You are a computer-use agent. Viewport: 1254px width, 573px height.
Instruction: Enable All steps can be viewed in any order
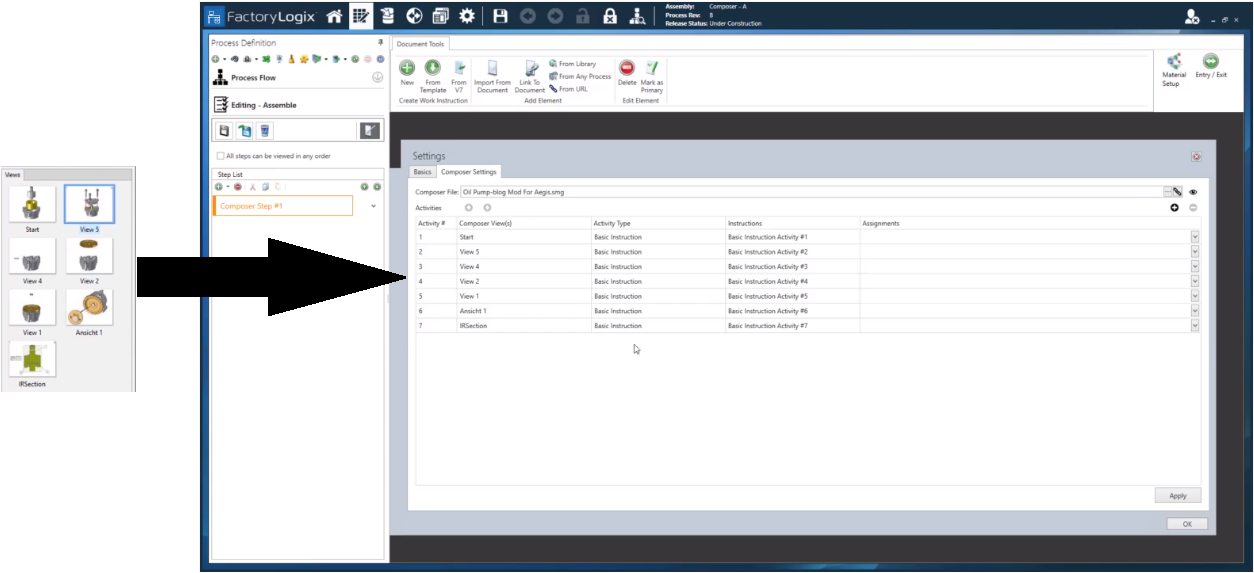[220, 156]
